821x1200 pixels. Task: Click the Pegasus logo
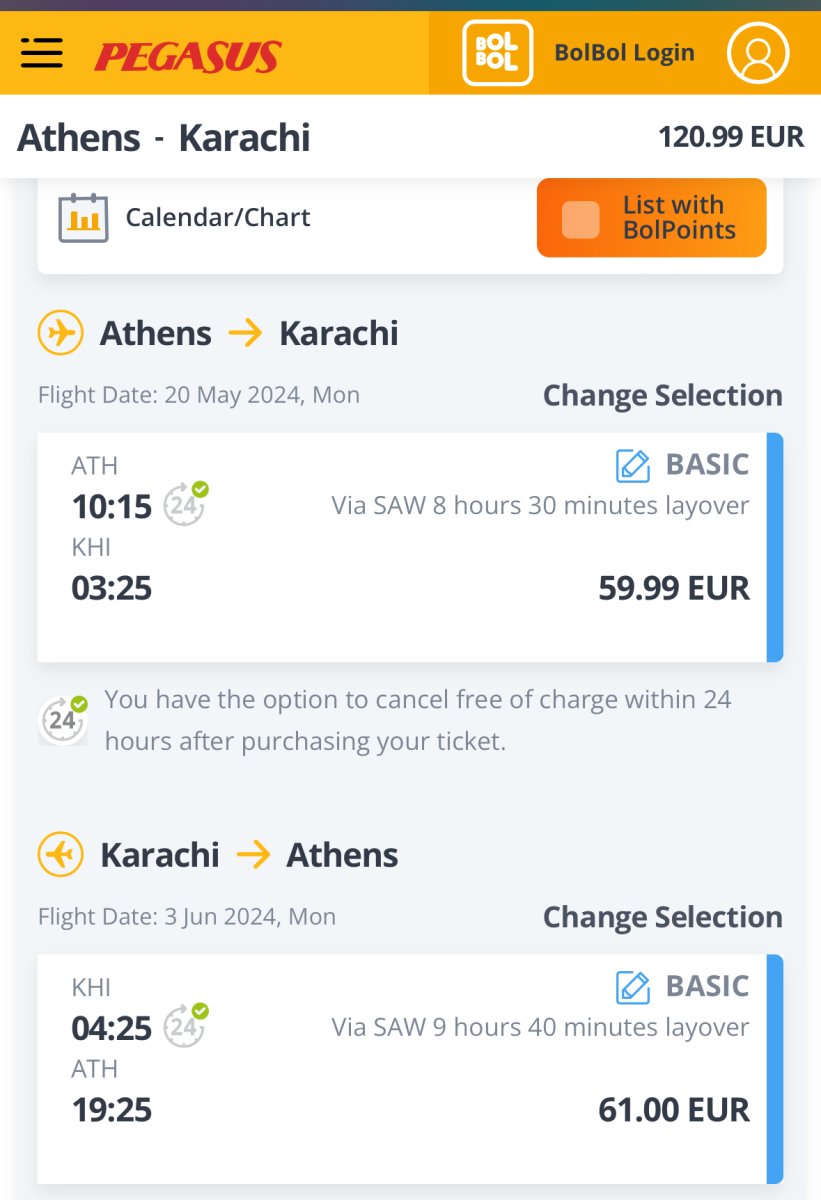188,56
